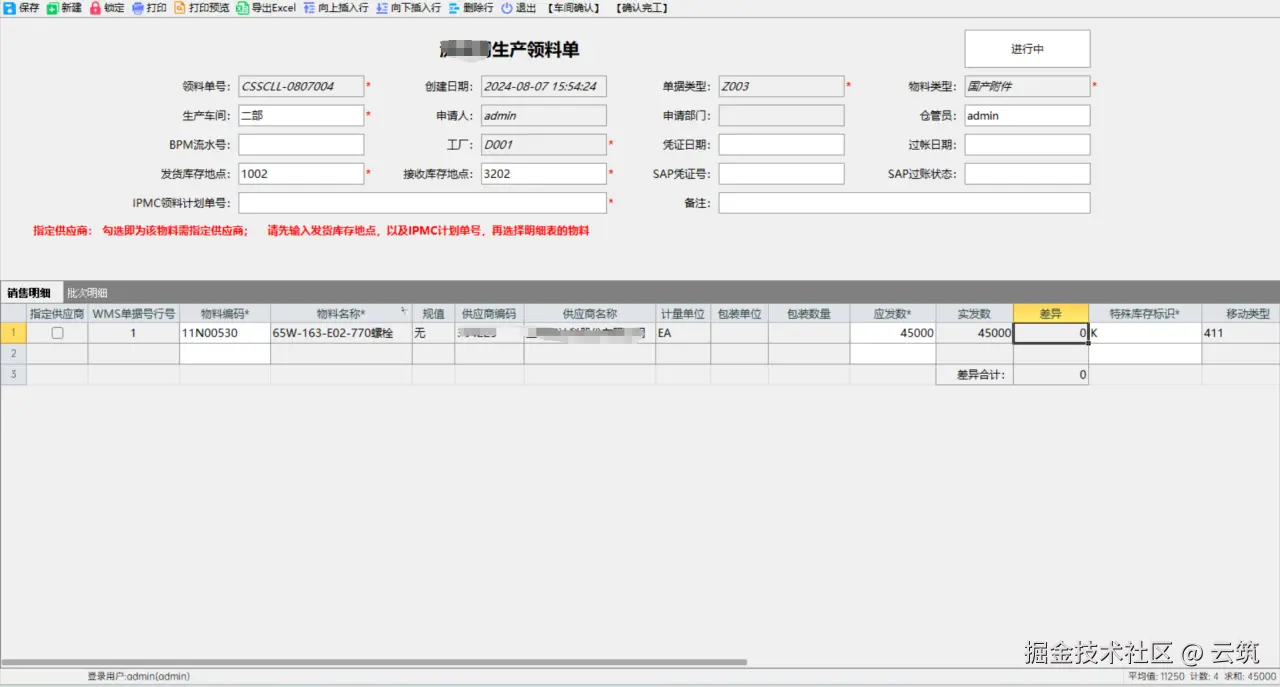1280x687 pixels.
Task: Open filter icon on 物料名称* header
Action: point(404,311)
